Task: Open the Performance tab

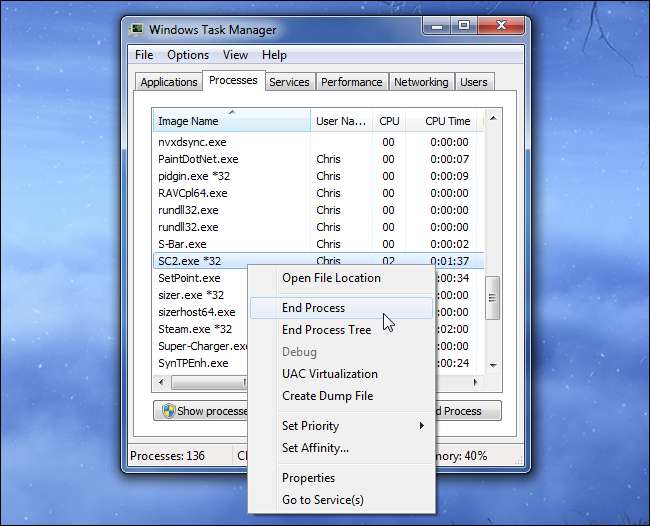Action: point(352,82)
